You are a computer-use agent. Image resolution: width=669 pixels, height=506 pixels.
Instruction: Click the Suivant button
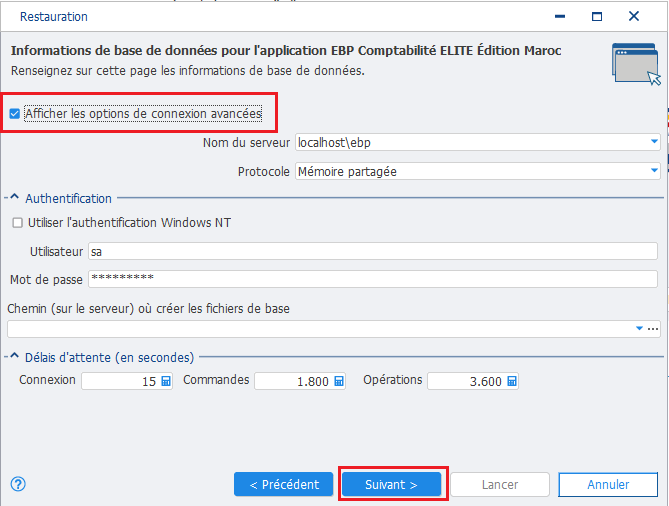click(391, 484)
